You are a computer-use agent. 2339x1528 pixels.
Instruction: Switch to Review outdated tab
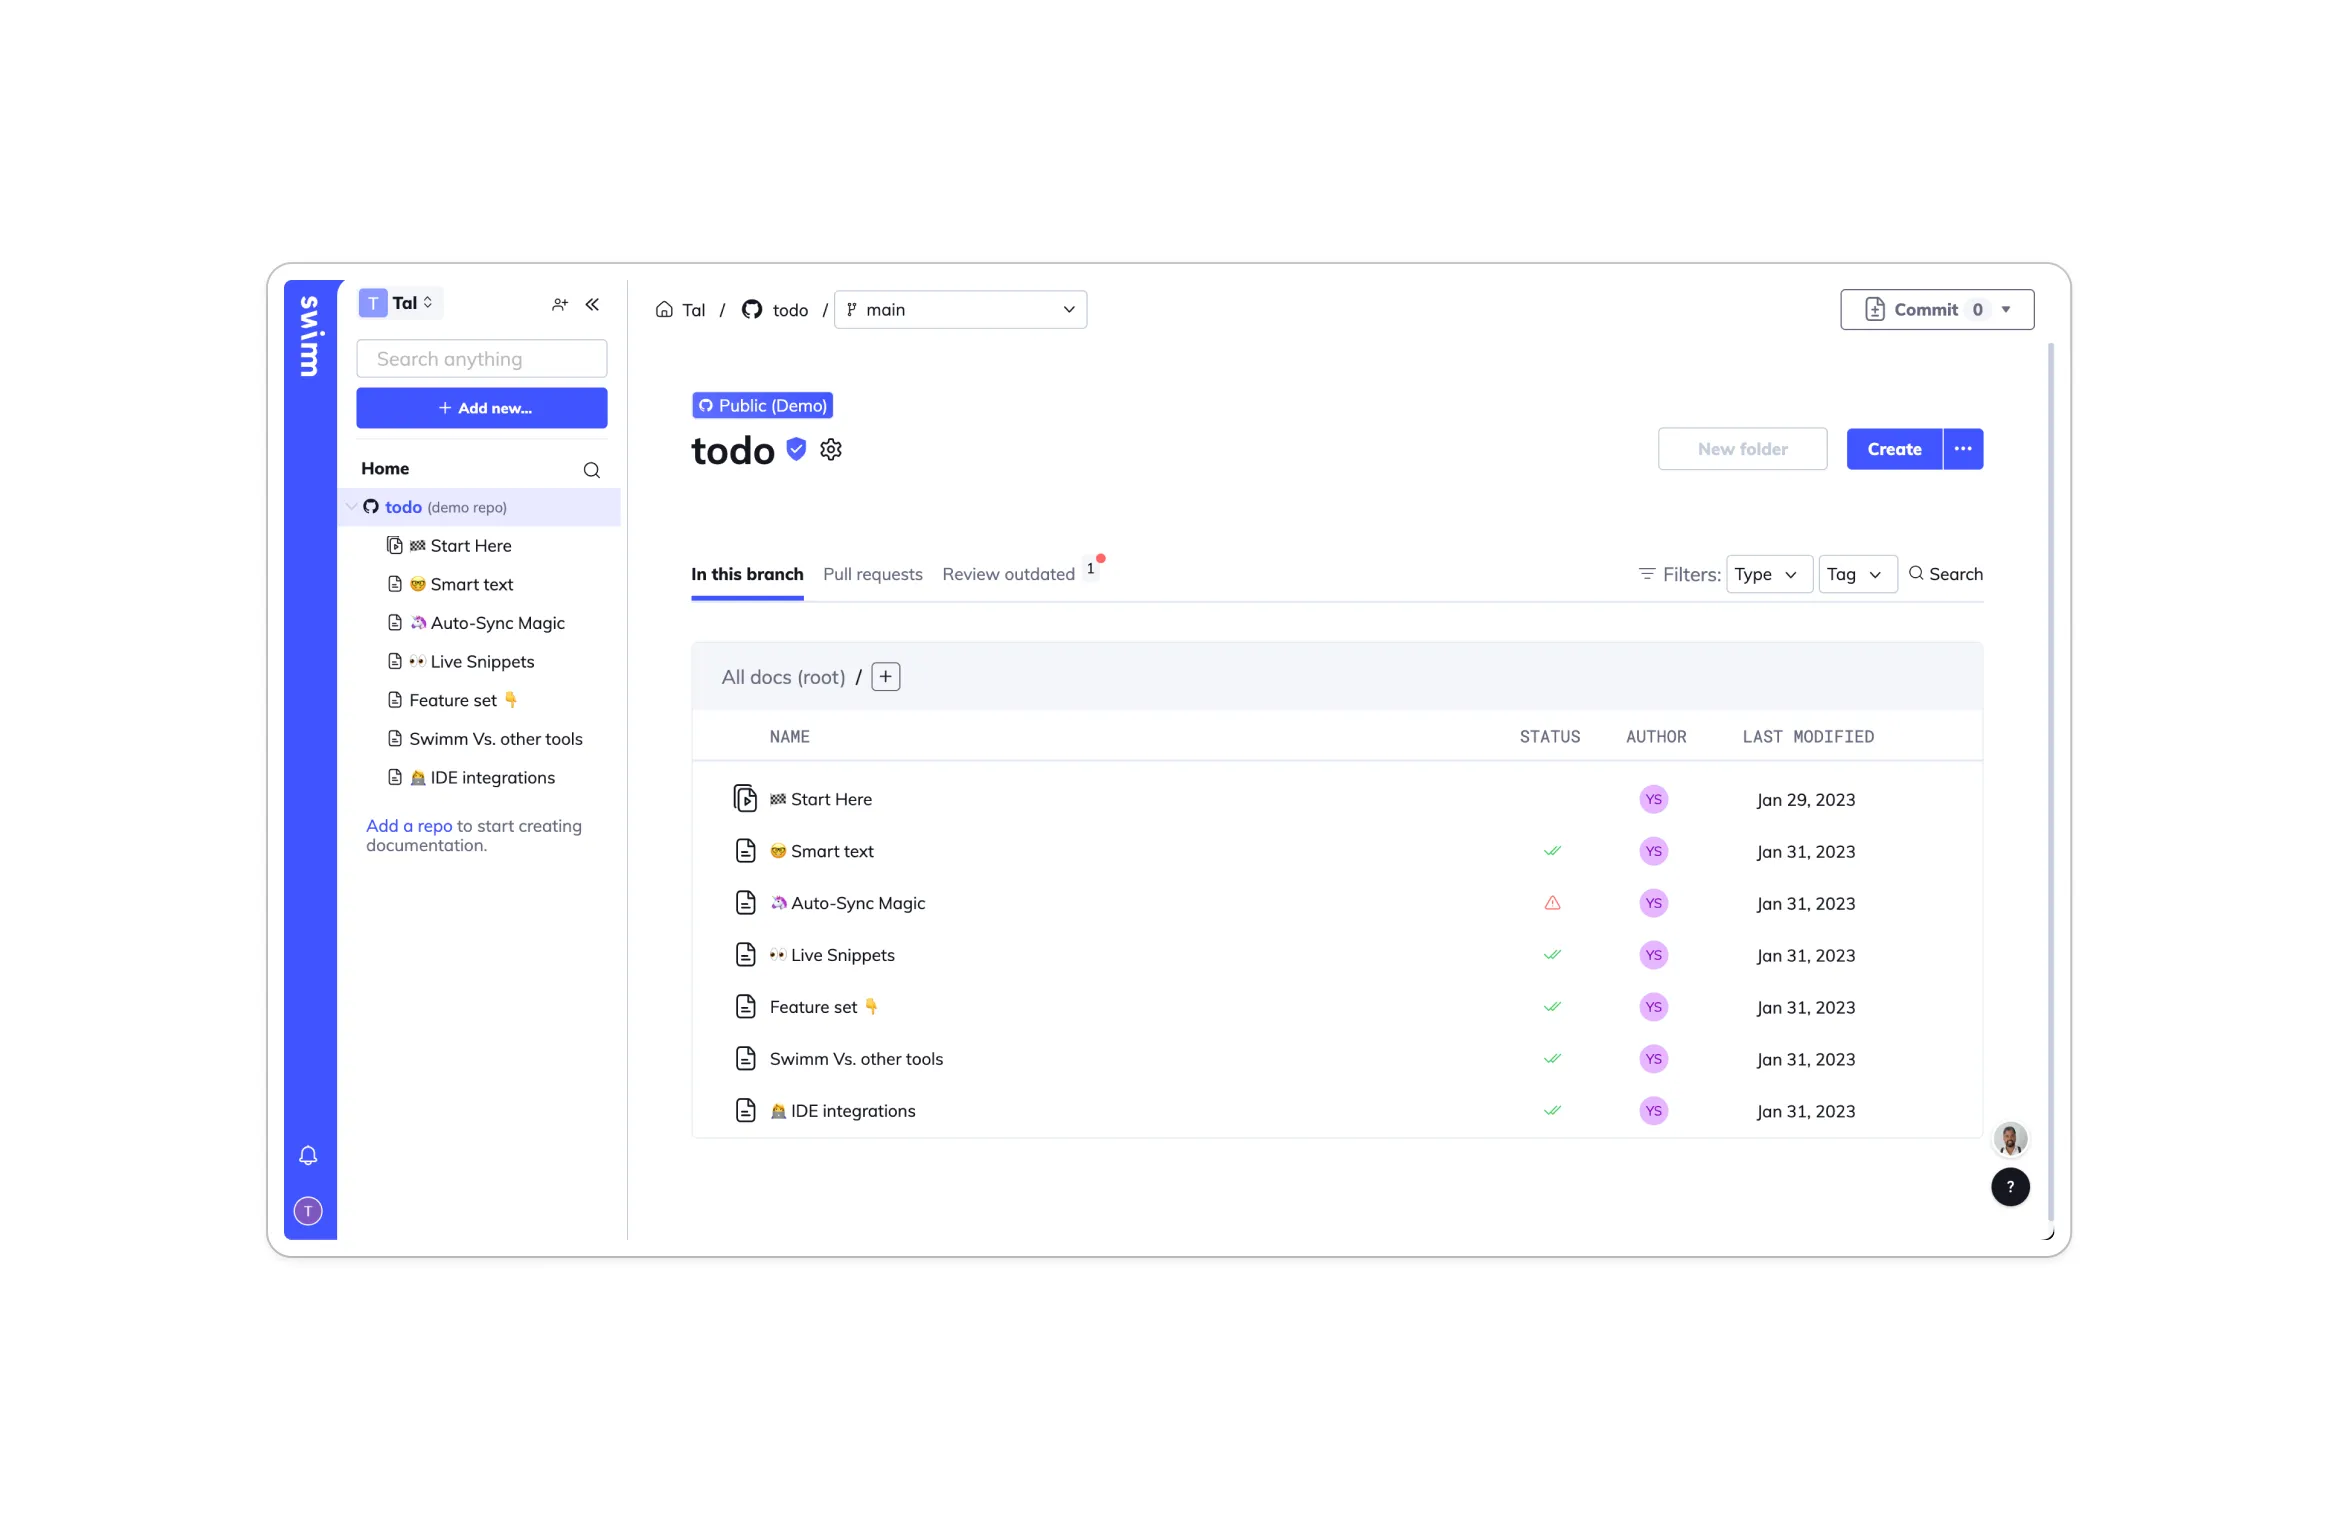[1008, 574]
